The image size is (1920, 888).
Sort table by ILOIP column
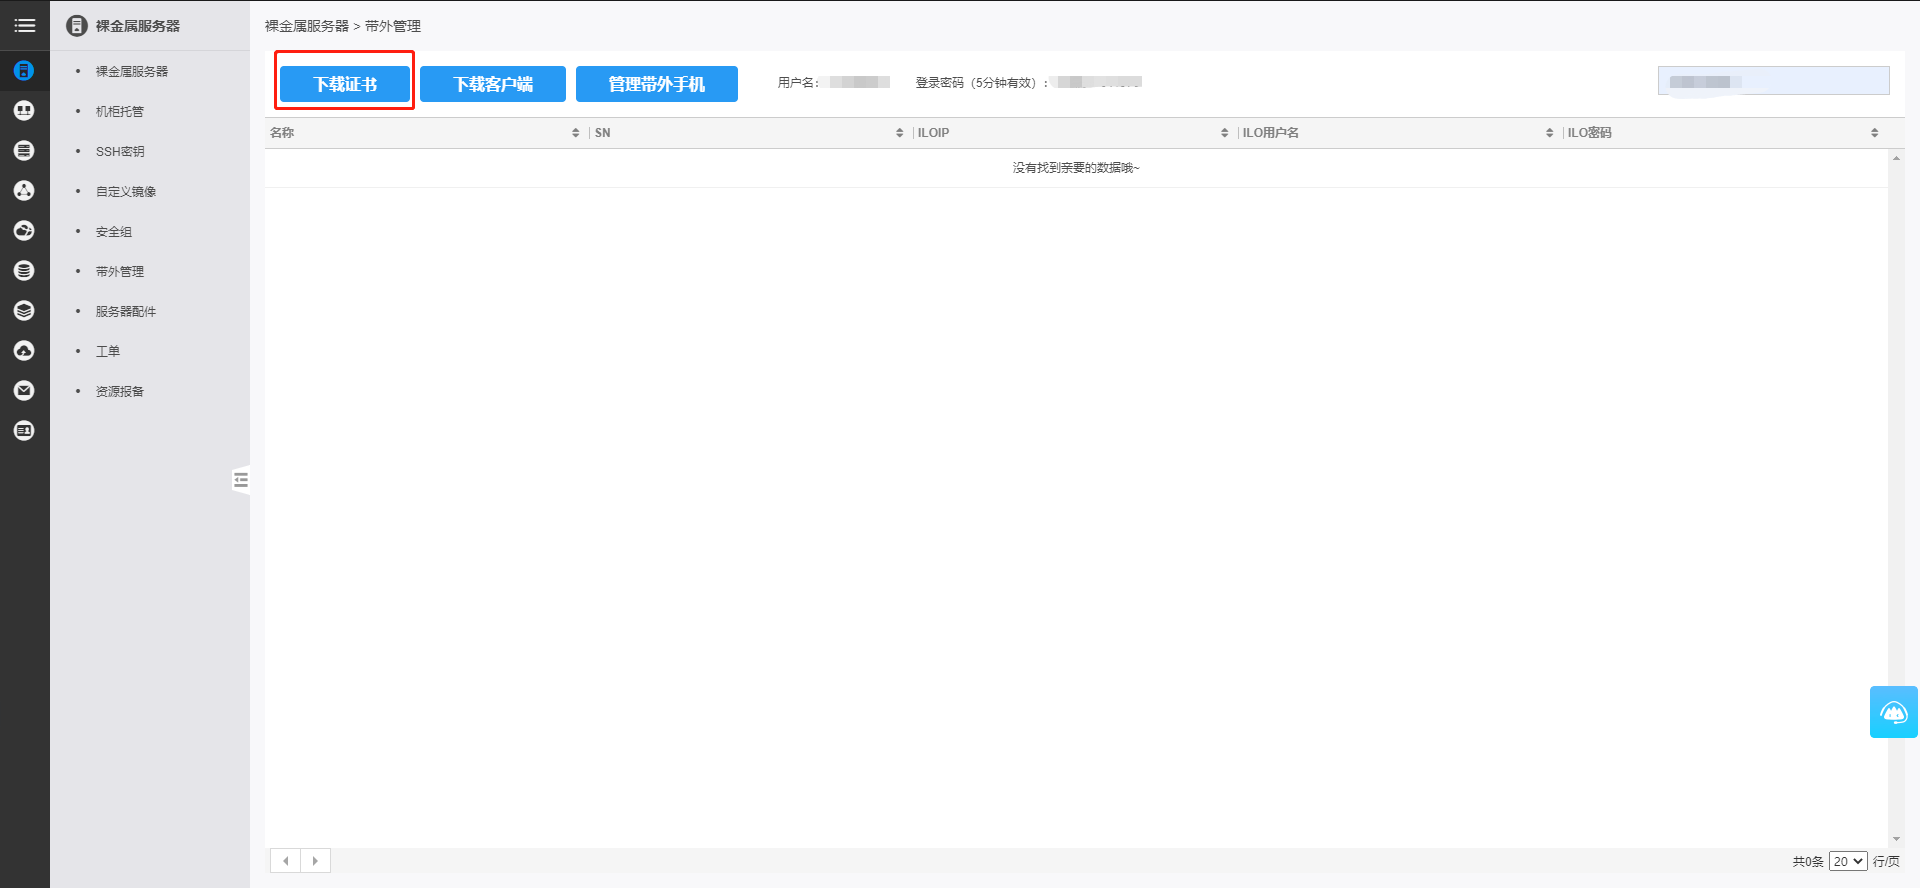[x=1224, y=133]
